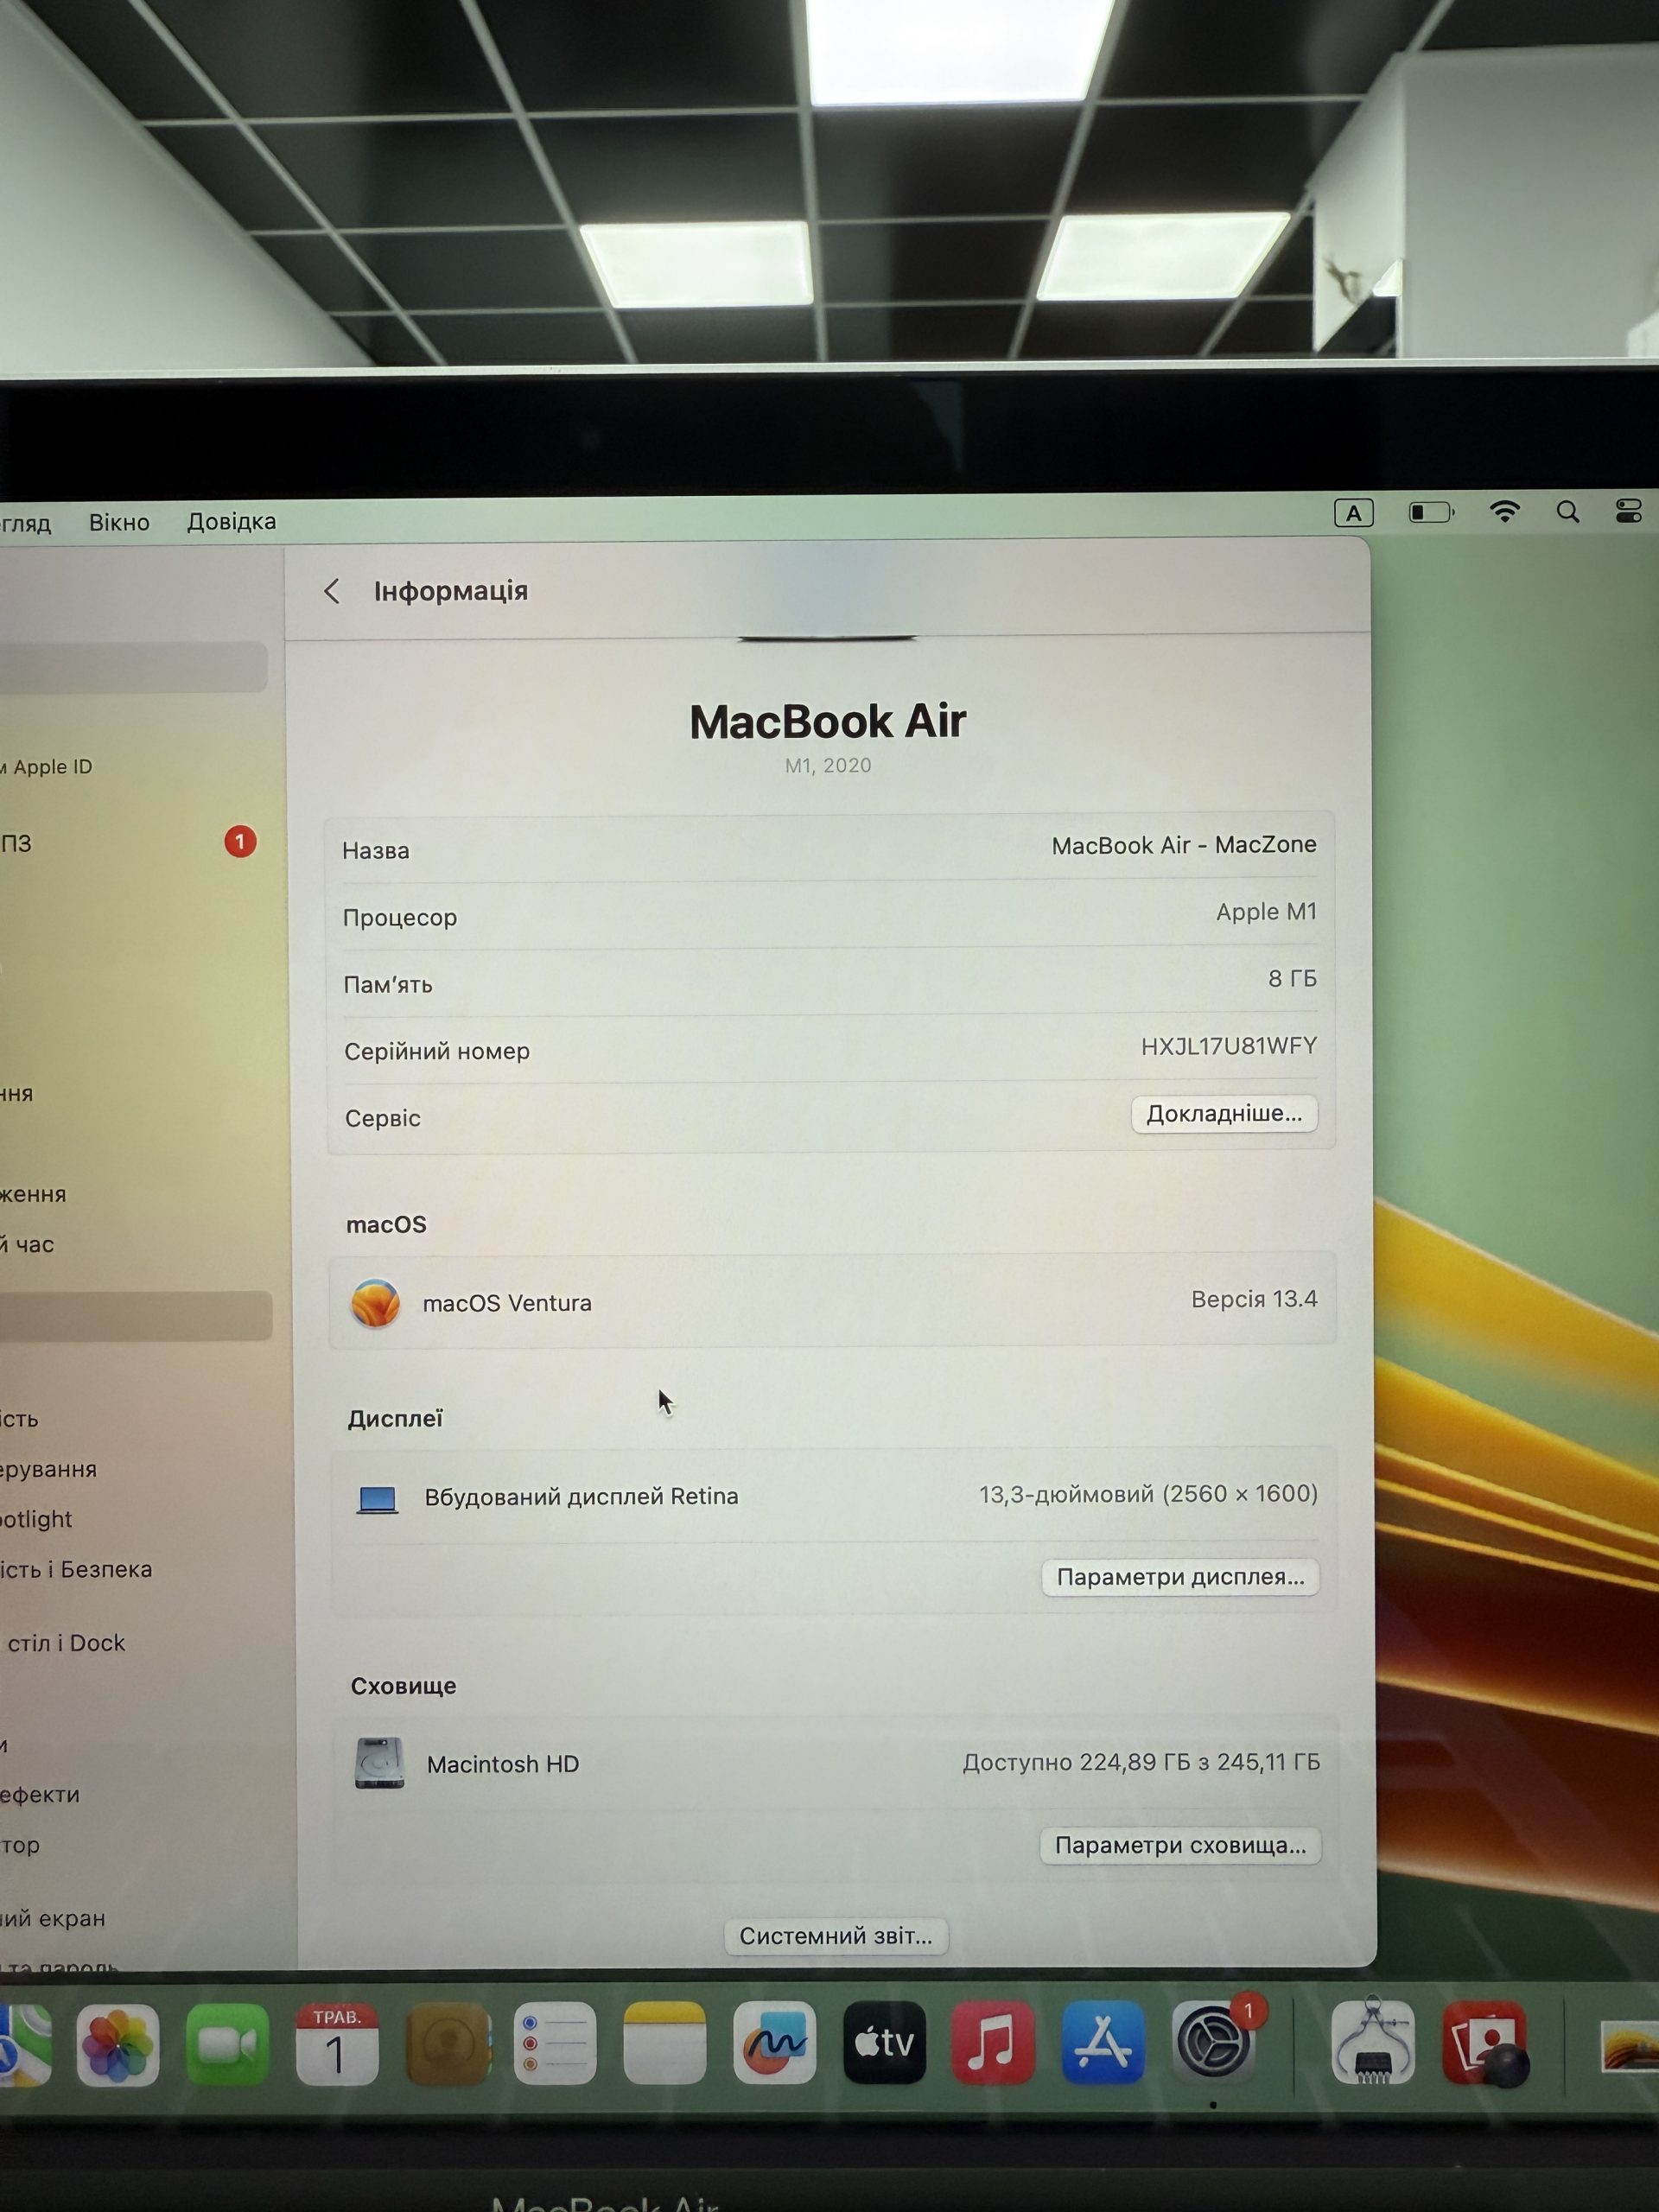Screen dimensions: 1659x2212
Task: Select Spotlight item in sidebar
Action: coord(36,1519)
